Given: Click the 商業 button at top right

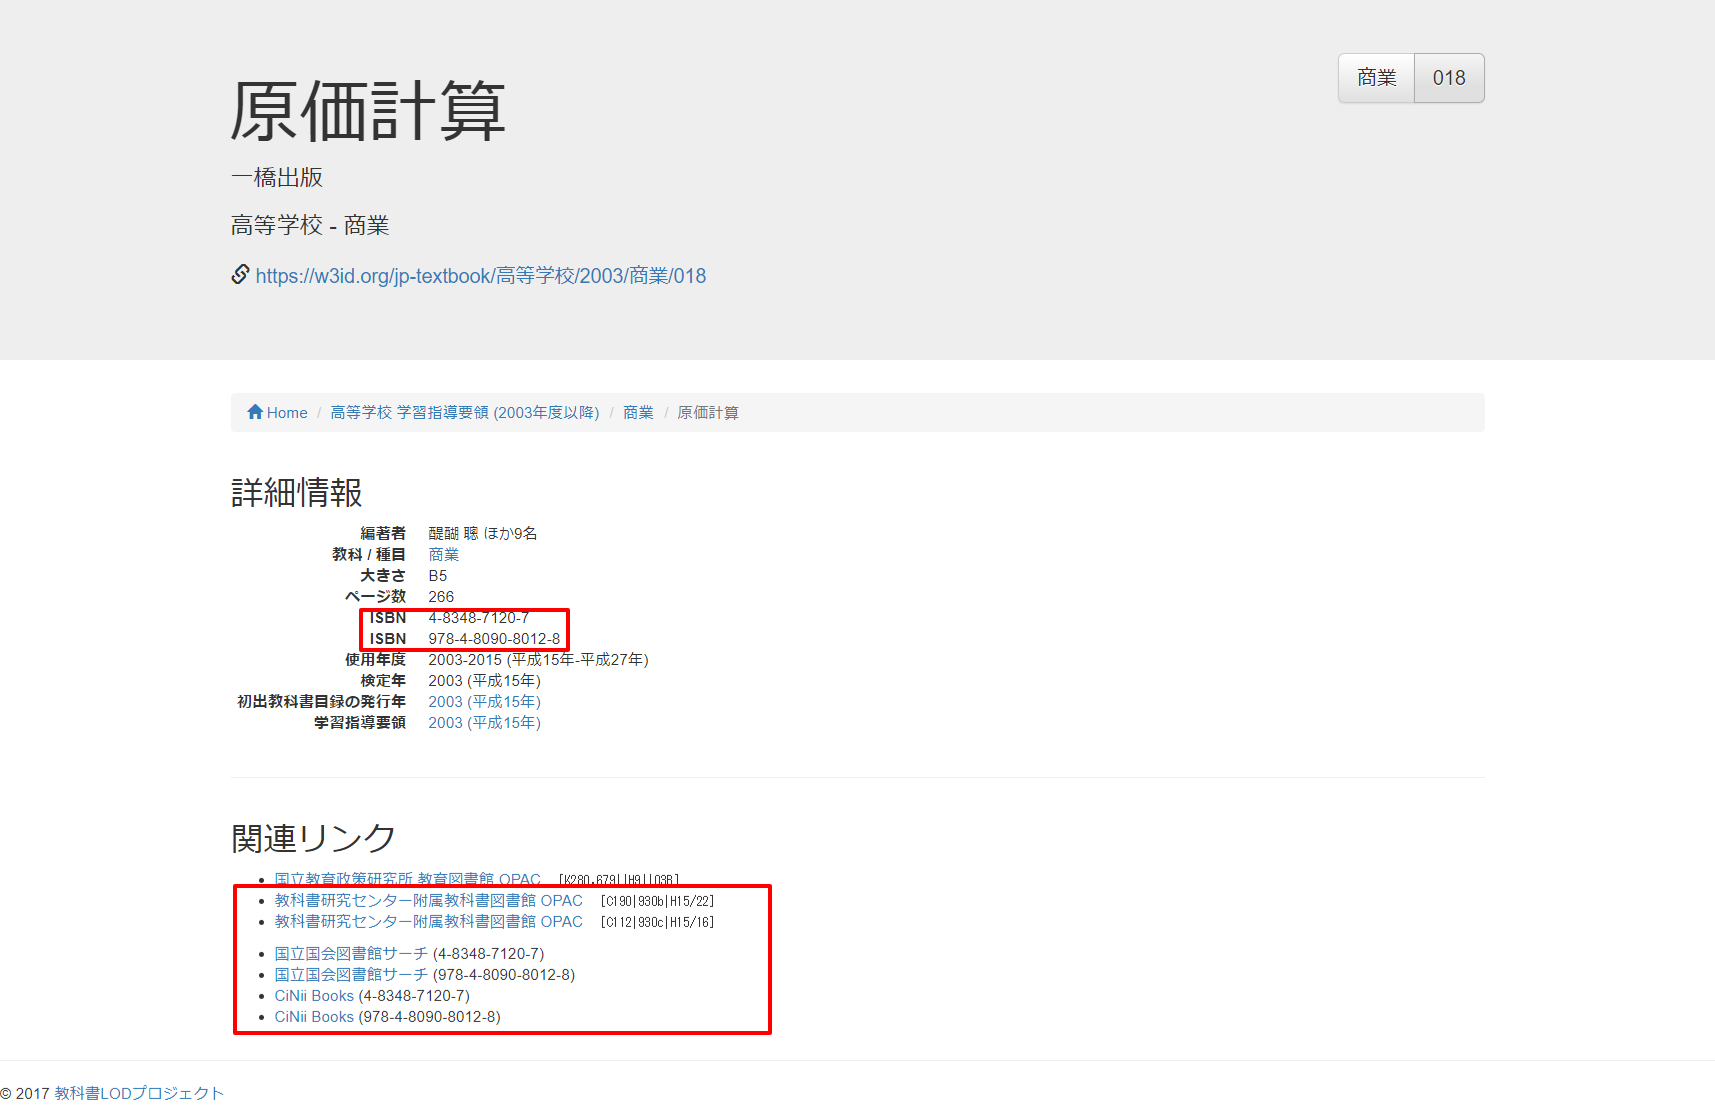Looking at the screenshot, I should point(1375,77).
